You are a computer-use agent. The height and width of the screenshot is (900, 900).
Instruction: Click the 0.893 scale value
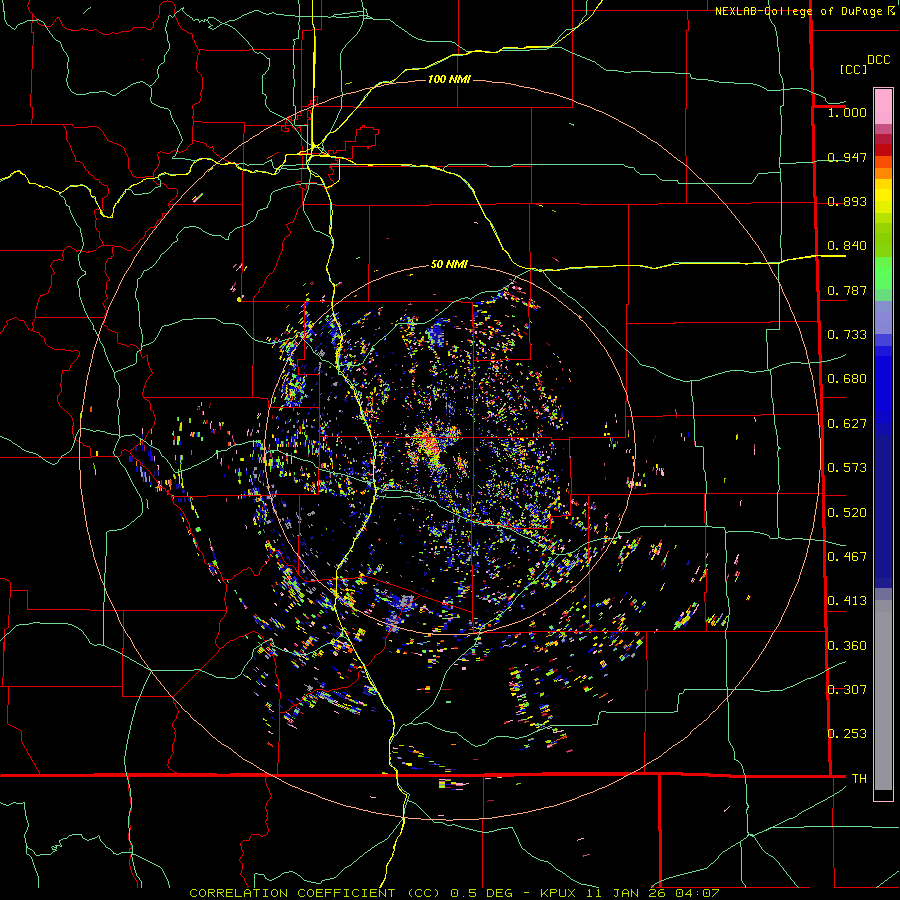tap(847, 201)
